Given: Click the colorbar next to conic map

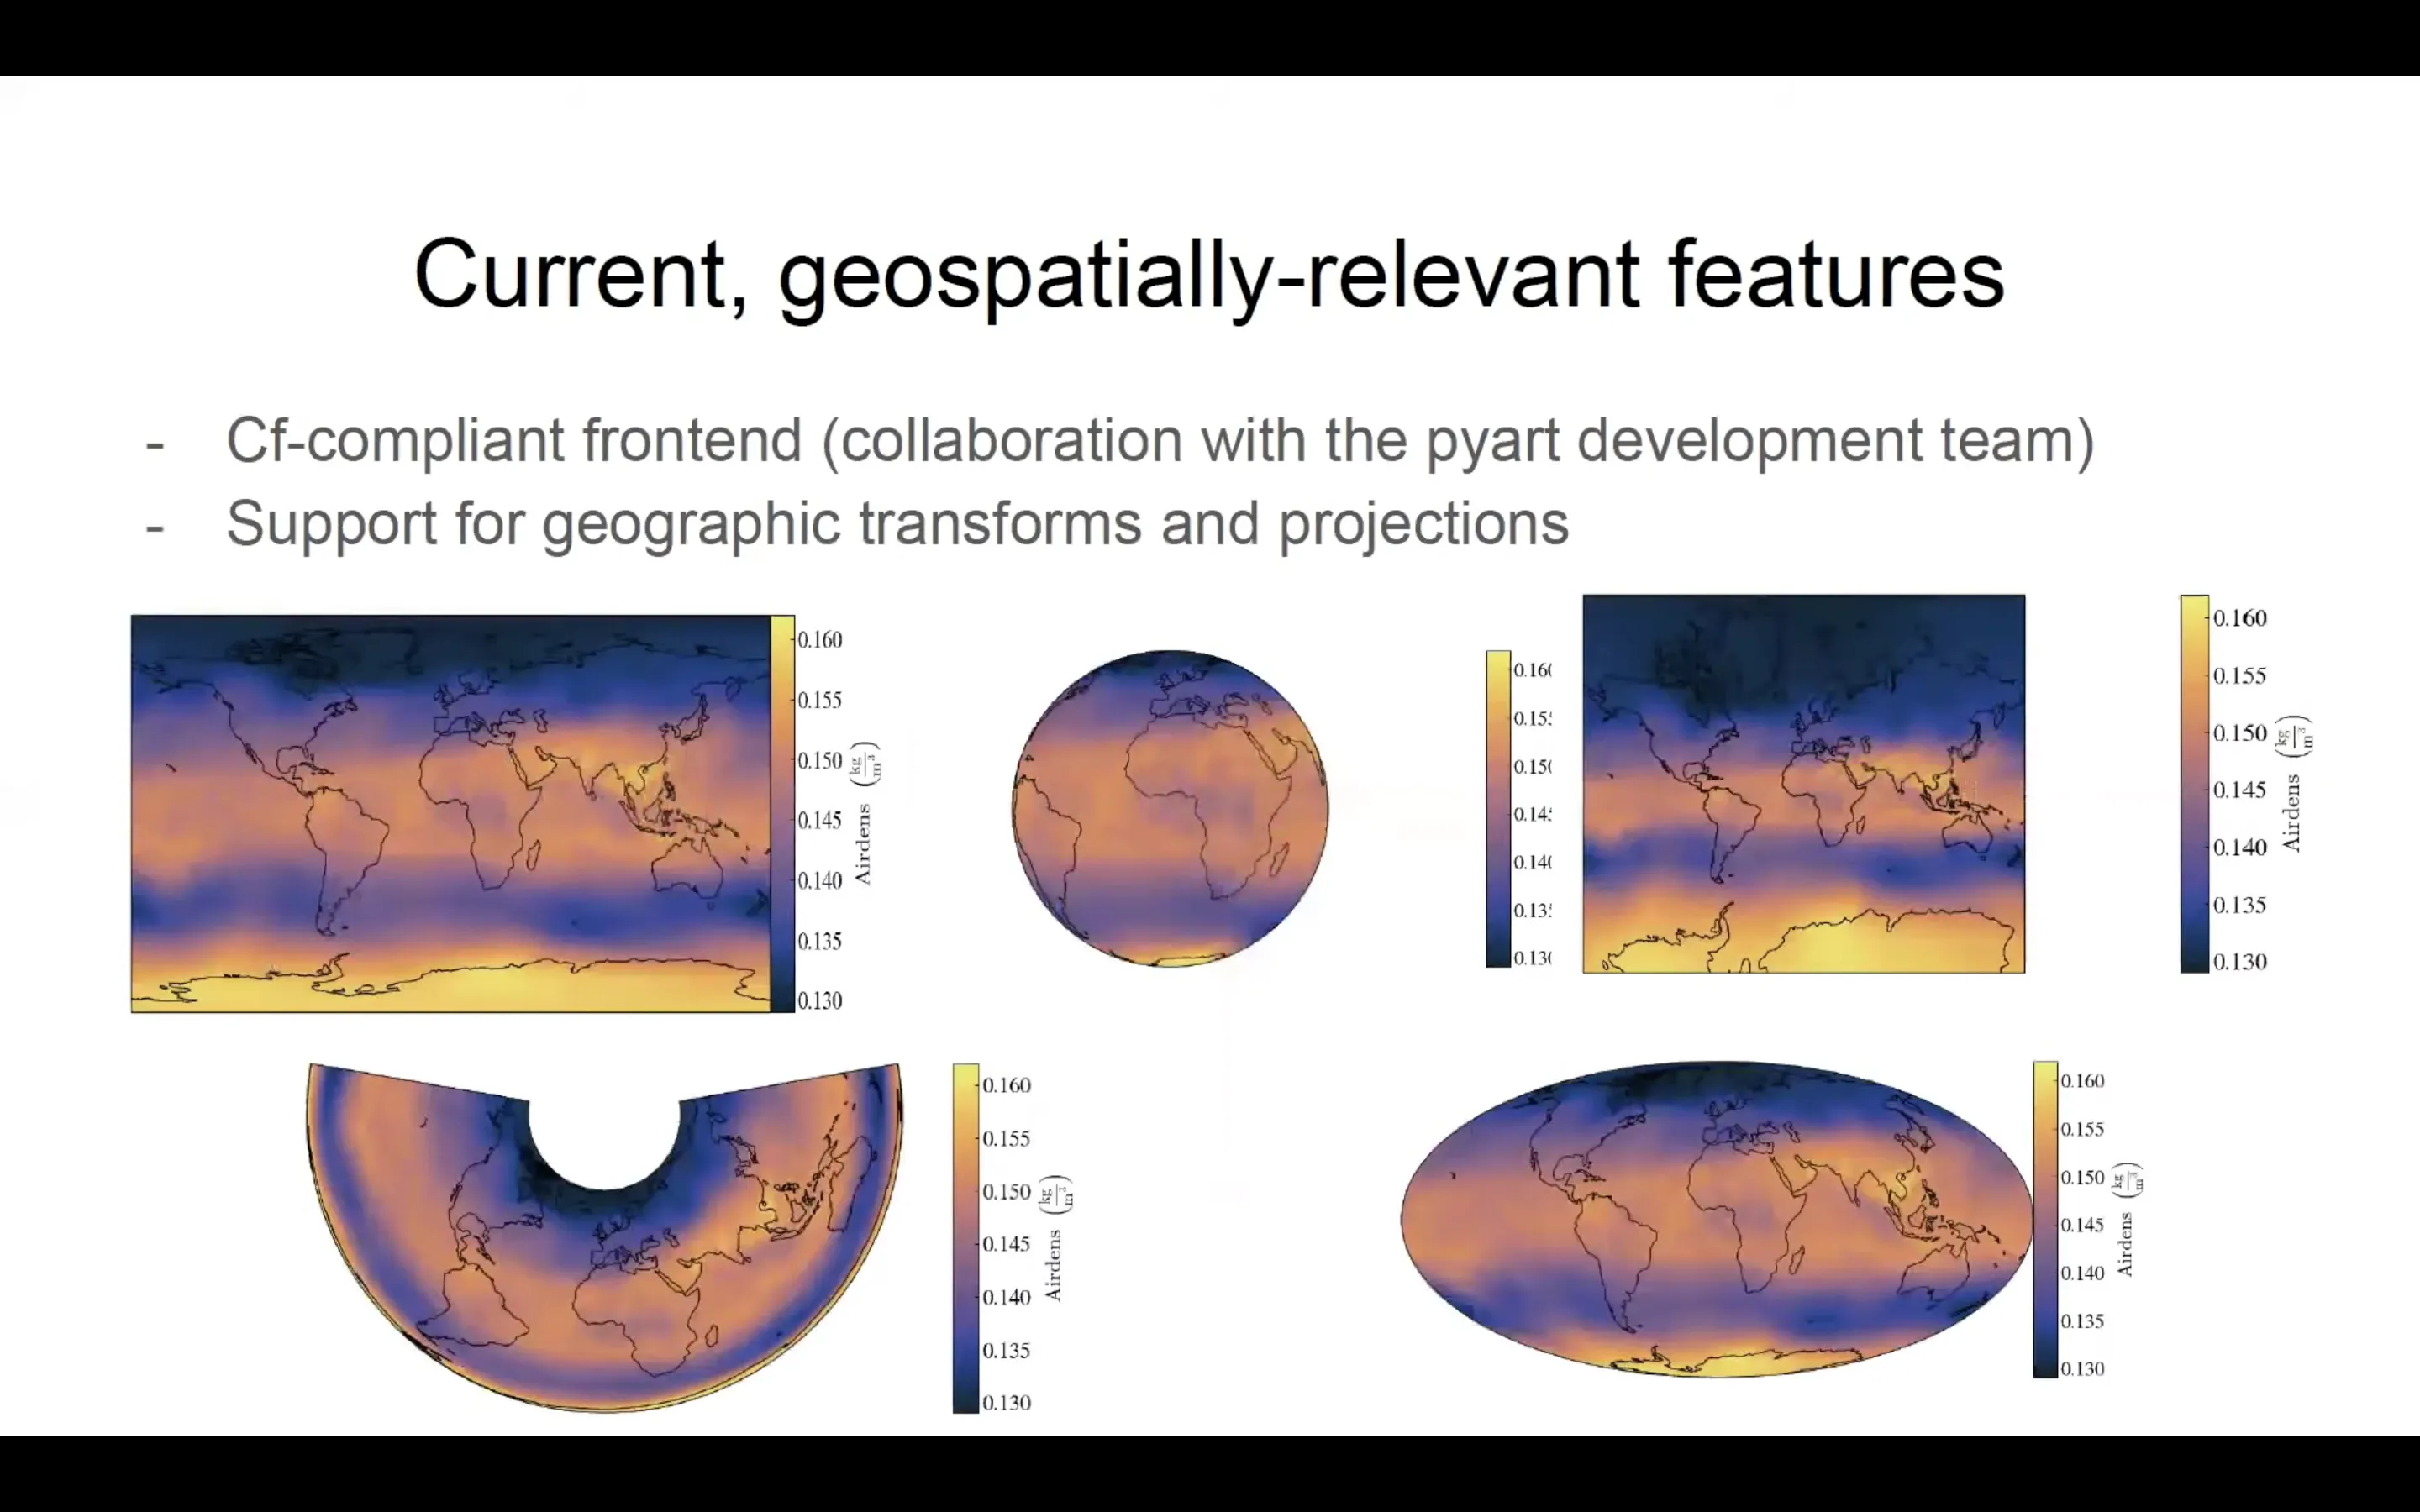Looking at the screenshot, I should pyautogui.click(x=965, y=1238).
